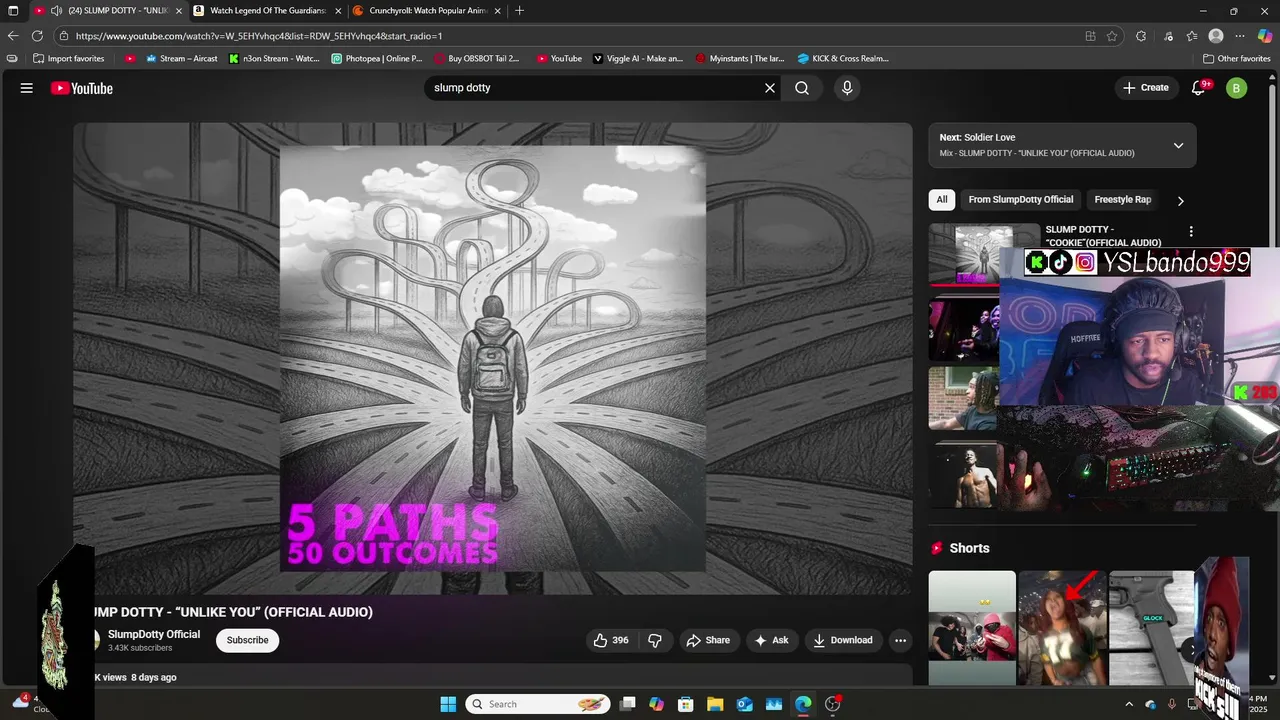This screenshot has width=1280, height=720.
Task: Open browser extensions puzzle icon
Action: 1141,36
